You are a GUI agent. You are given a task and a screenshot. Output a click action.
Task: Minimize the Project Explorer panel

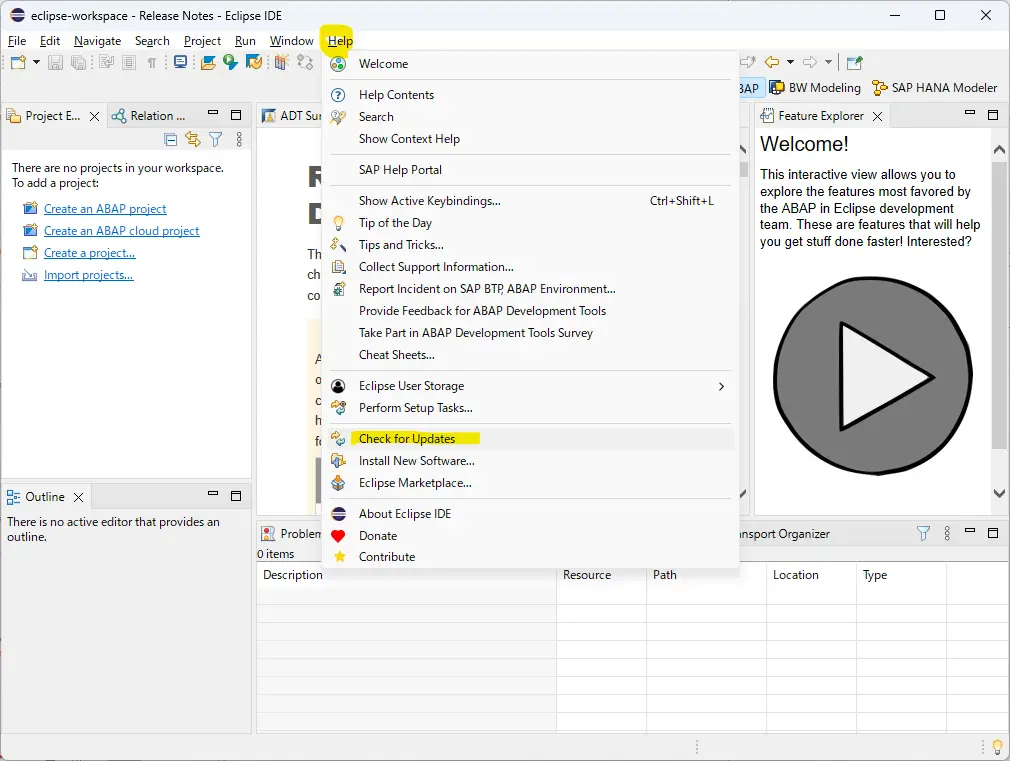[213, 113]
